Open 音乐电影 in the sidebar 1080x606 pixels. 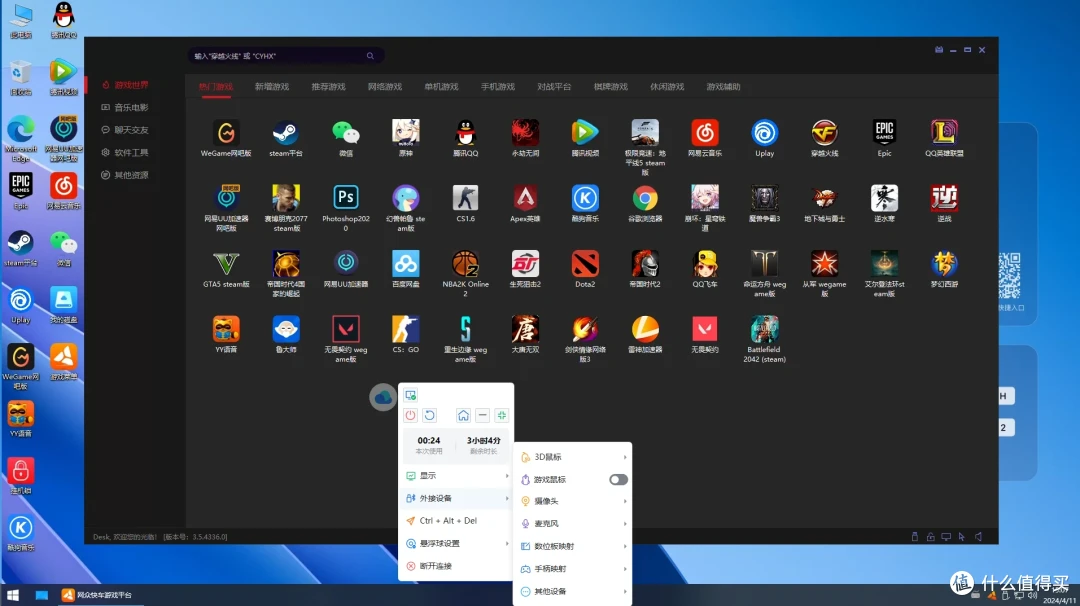[x=125, y=107]
